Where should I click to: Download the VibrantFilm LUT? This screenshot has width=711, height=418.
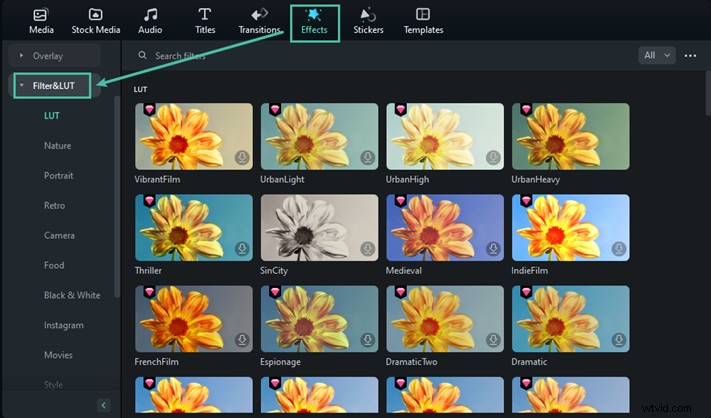[242, 157]
